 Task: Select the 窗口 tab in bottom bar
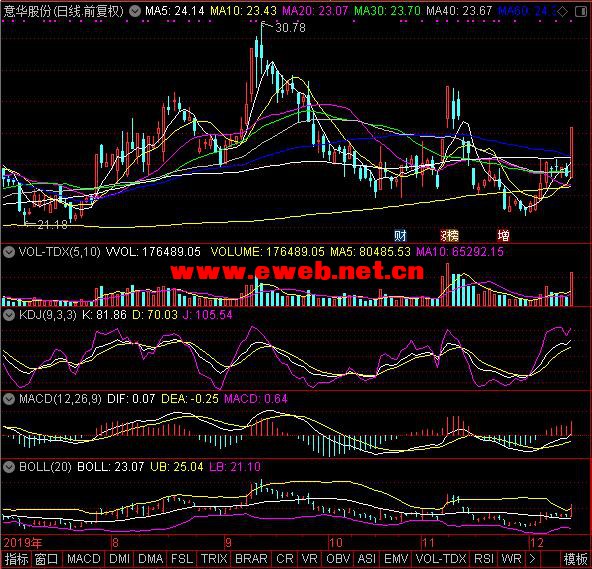click(46, 559)
